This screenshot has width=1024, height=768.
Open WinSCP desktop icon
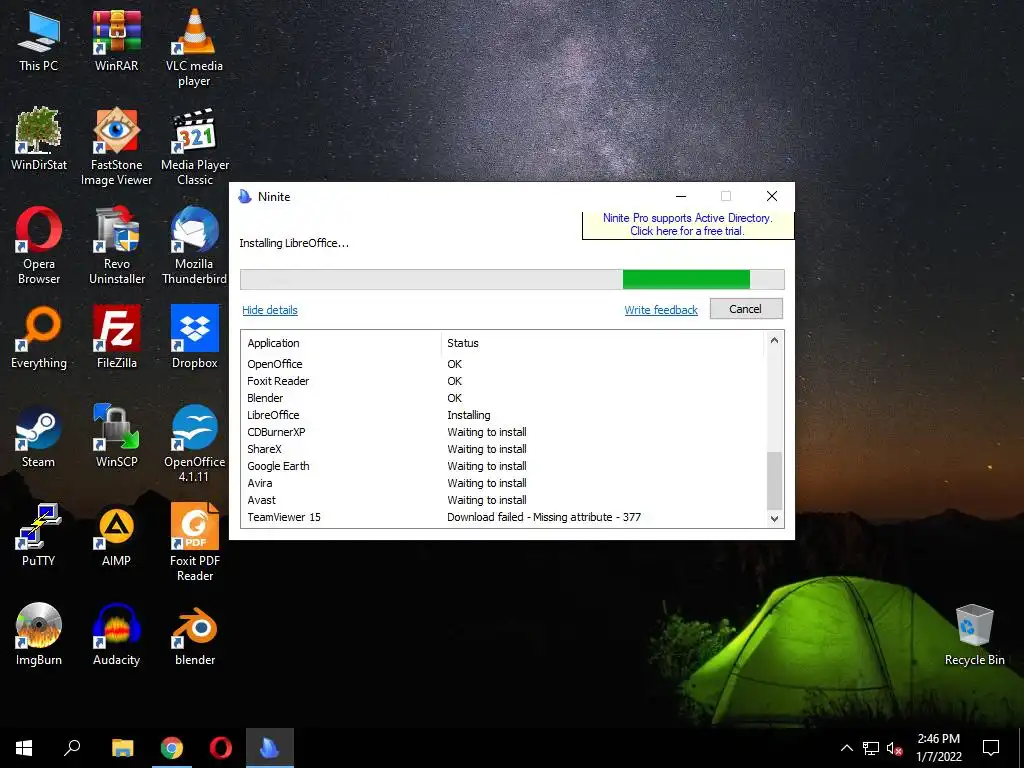117,436
